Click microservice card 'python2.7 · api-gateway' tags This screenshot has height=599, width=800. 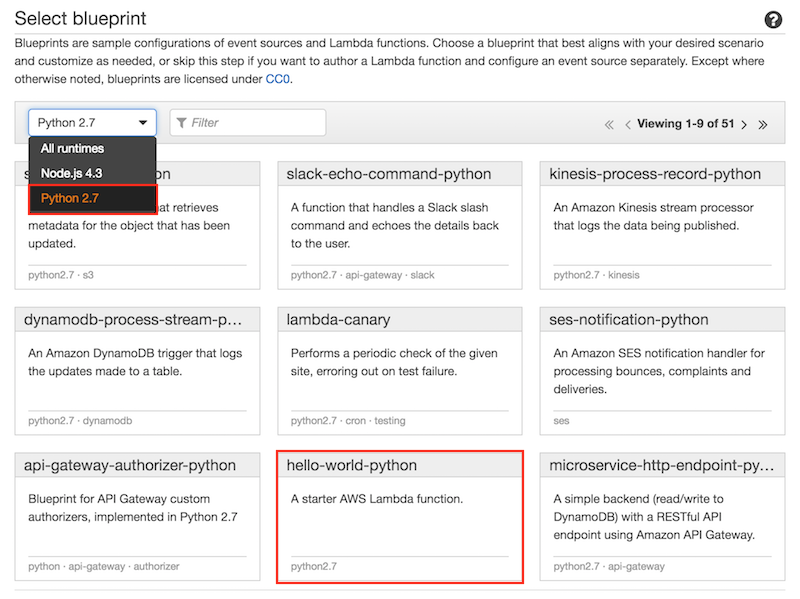pyautogui.click(x=609, y=566)
